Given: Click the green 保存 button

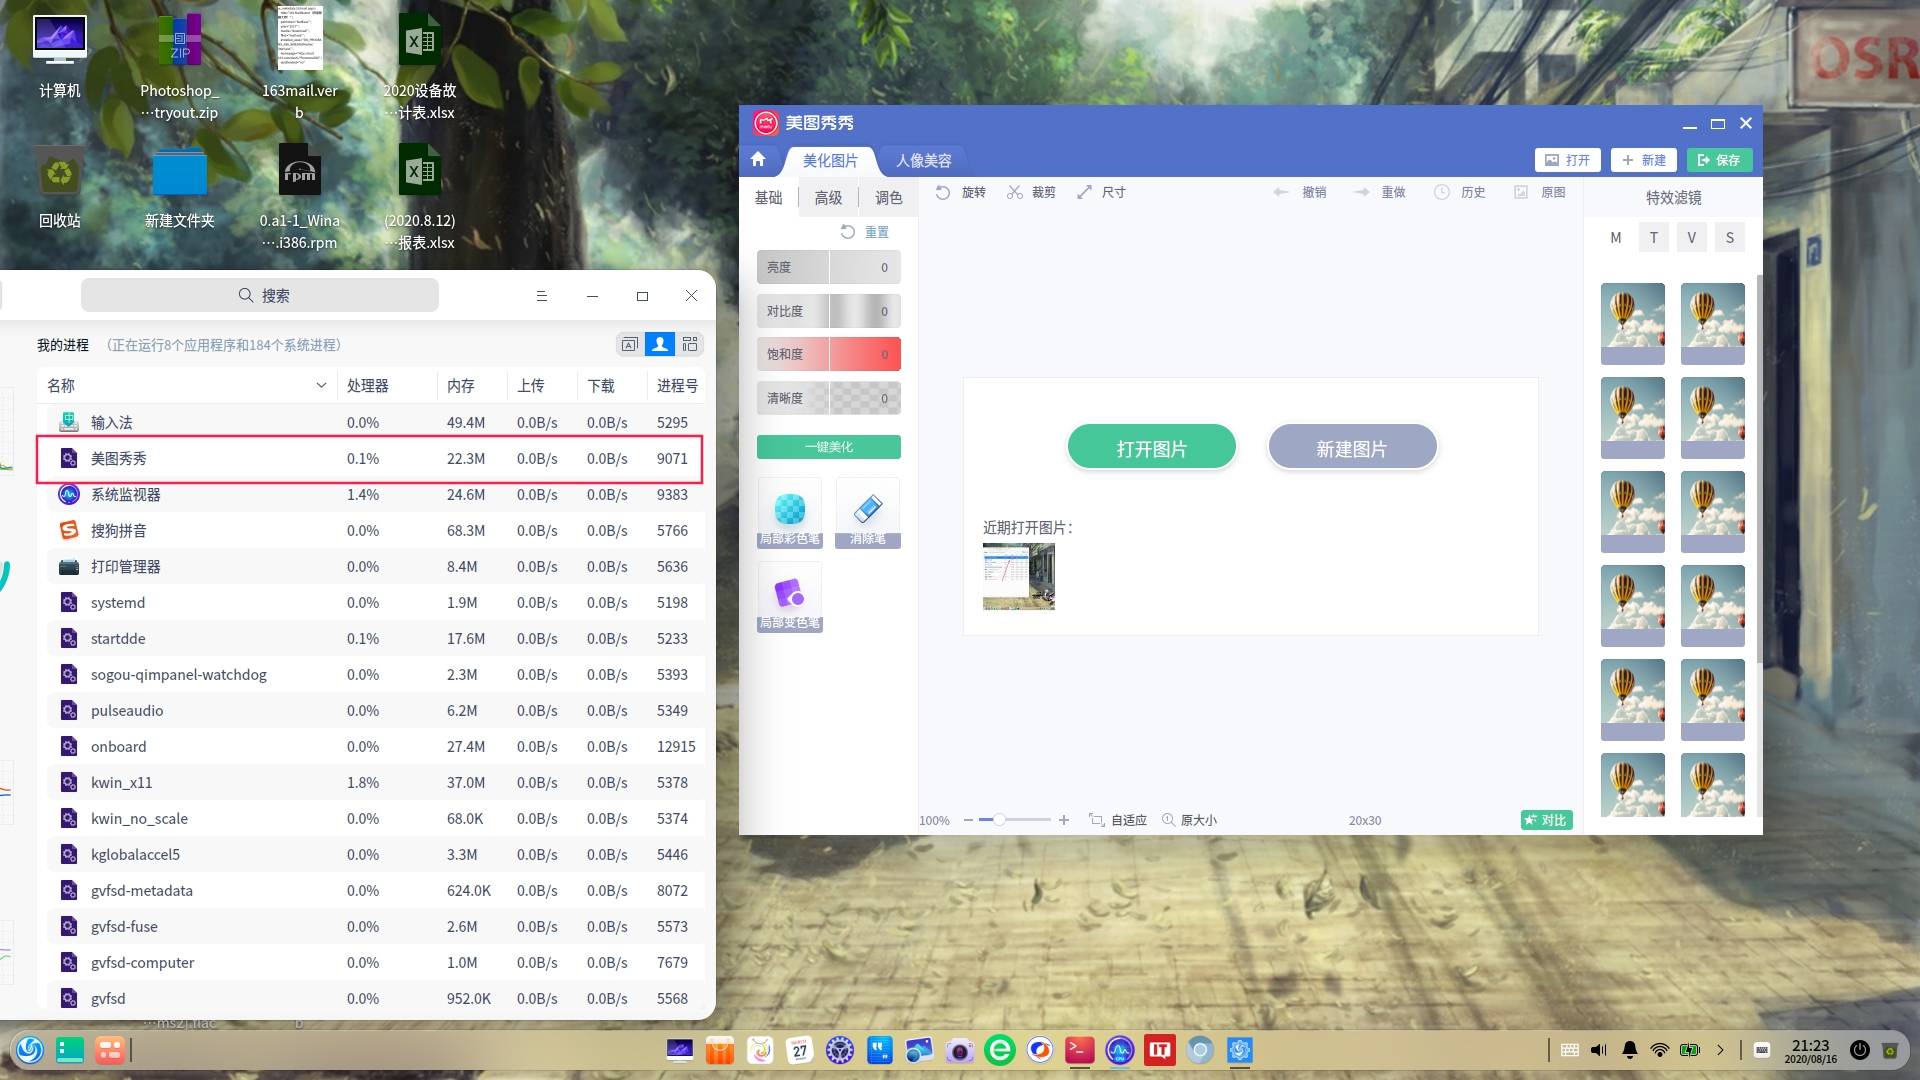Looking at the screenshot, I should click(1720, 160).
